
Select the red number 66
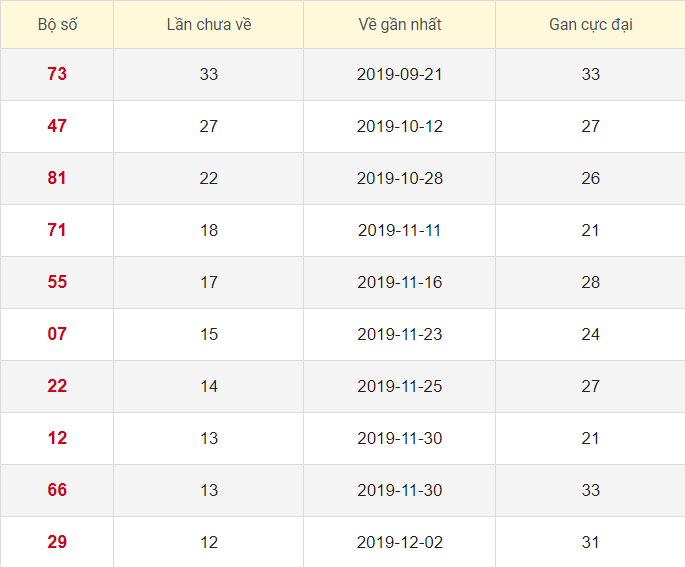(x=57, y=490)
